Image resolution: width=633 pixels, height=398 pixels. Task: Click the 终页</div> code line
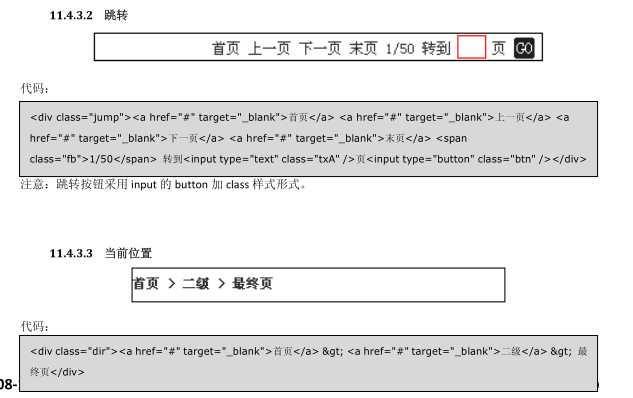point(57,372)
